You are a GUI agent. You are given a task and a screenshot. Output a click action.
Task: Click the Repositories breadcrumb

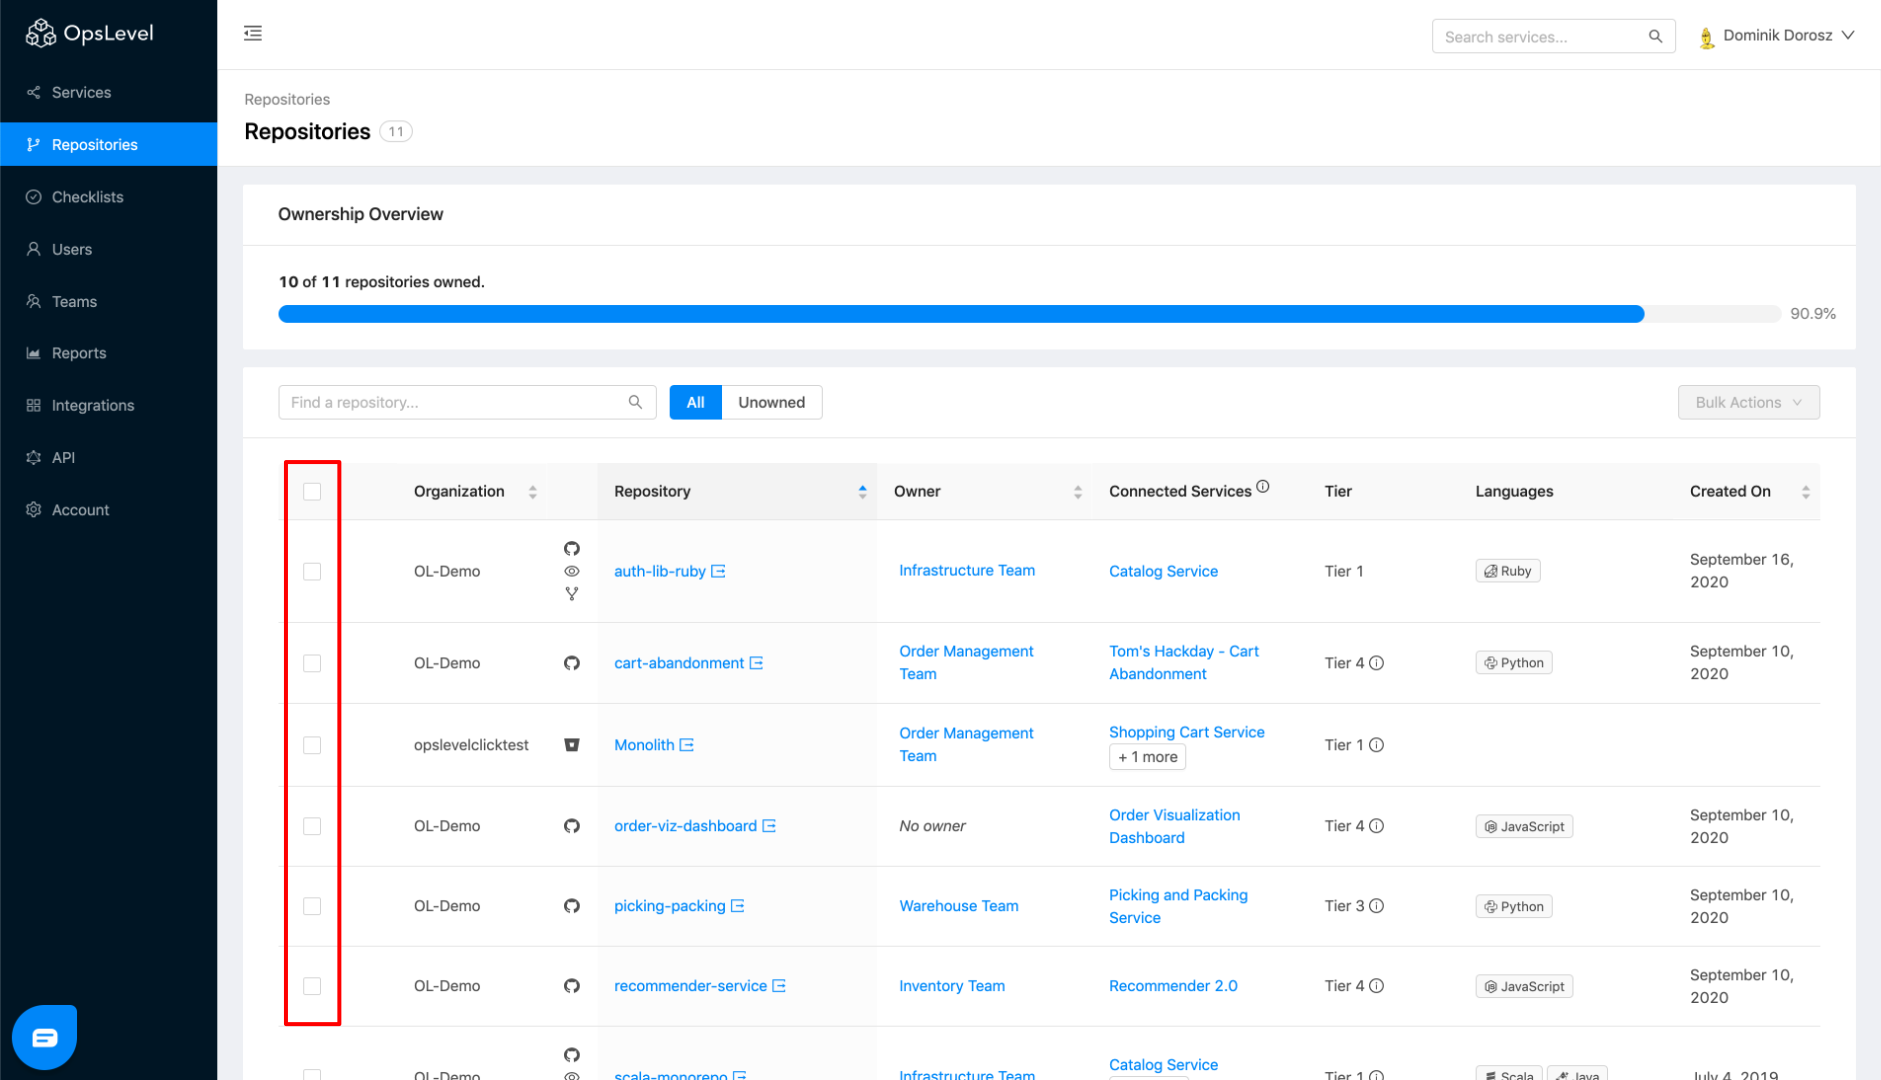(287, 99)
